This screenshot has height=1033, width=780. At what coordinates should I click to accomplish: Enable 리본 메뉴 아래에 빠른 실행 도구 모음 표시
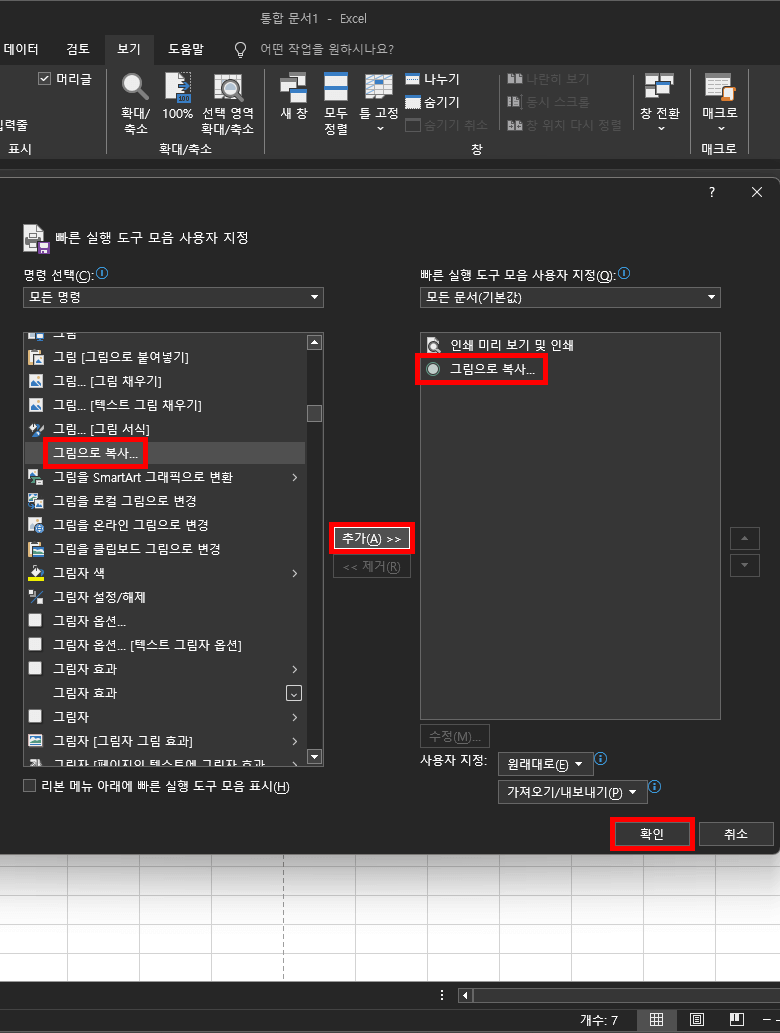click(29, 786)
